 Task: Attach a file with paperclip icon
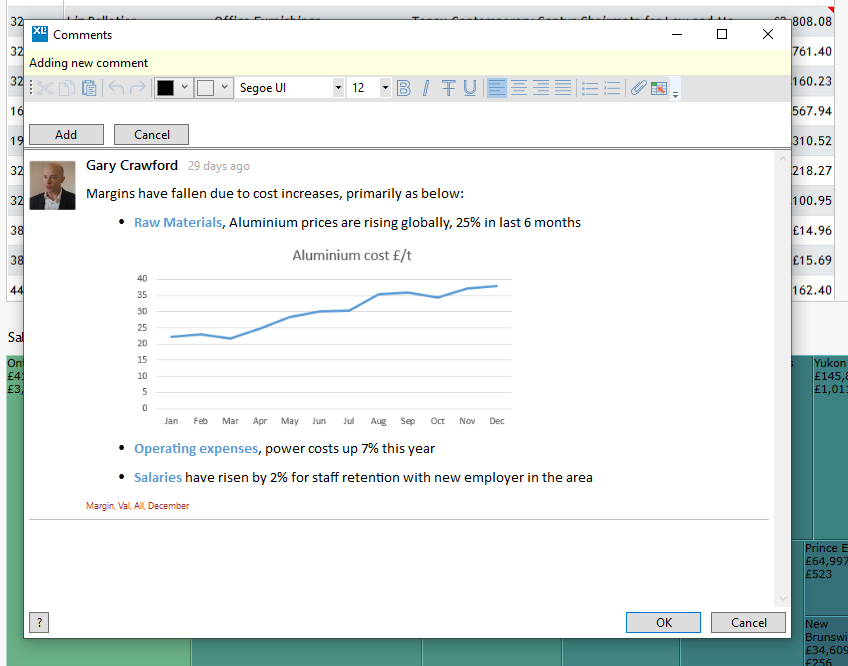tap(638, 88)
